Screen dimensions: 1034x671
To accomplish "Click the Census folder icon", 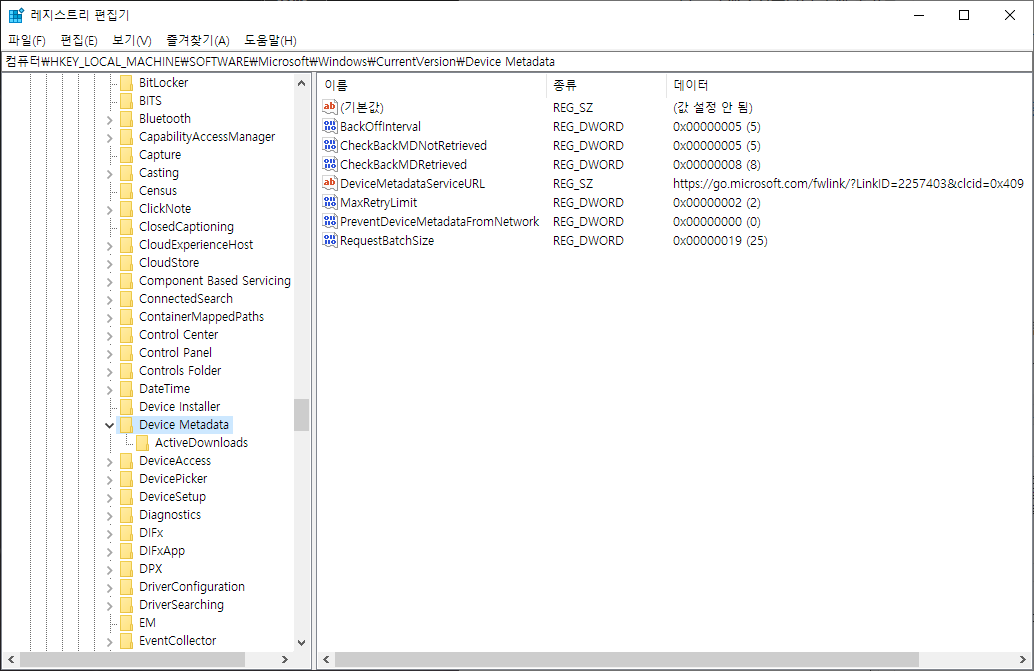I will [127, 190].
